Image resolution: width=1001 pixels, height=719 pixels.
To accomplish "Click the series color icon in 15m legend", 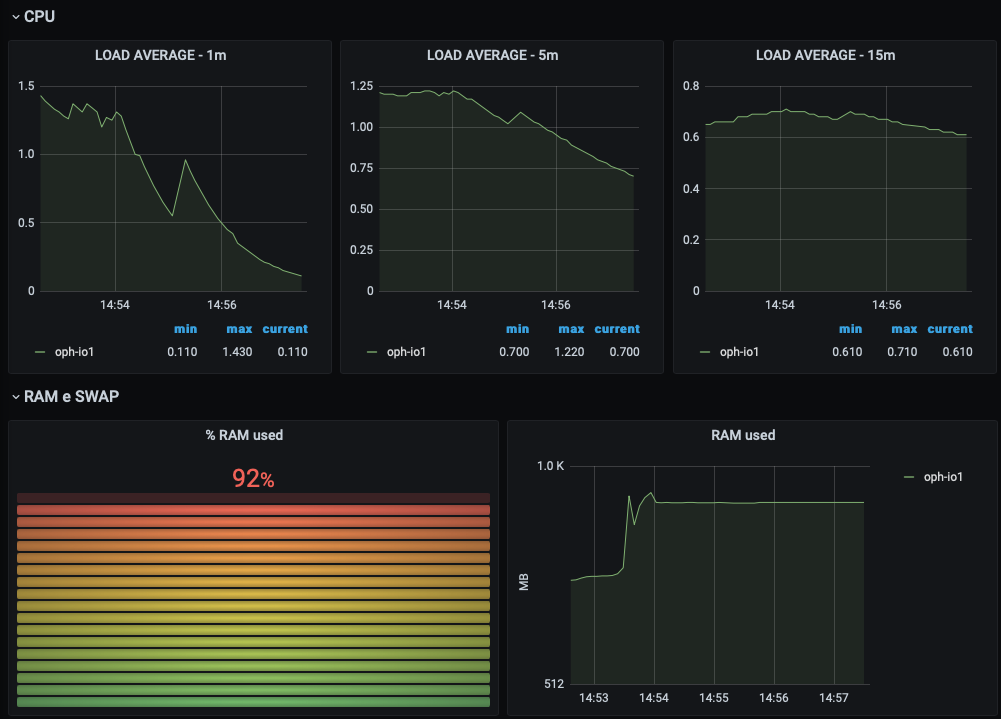I will point(703,351).
